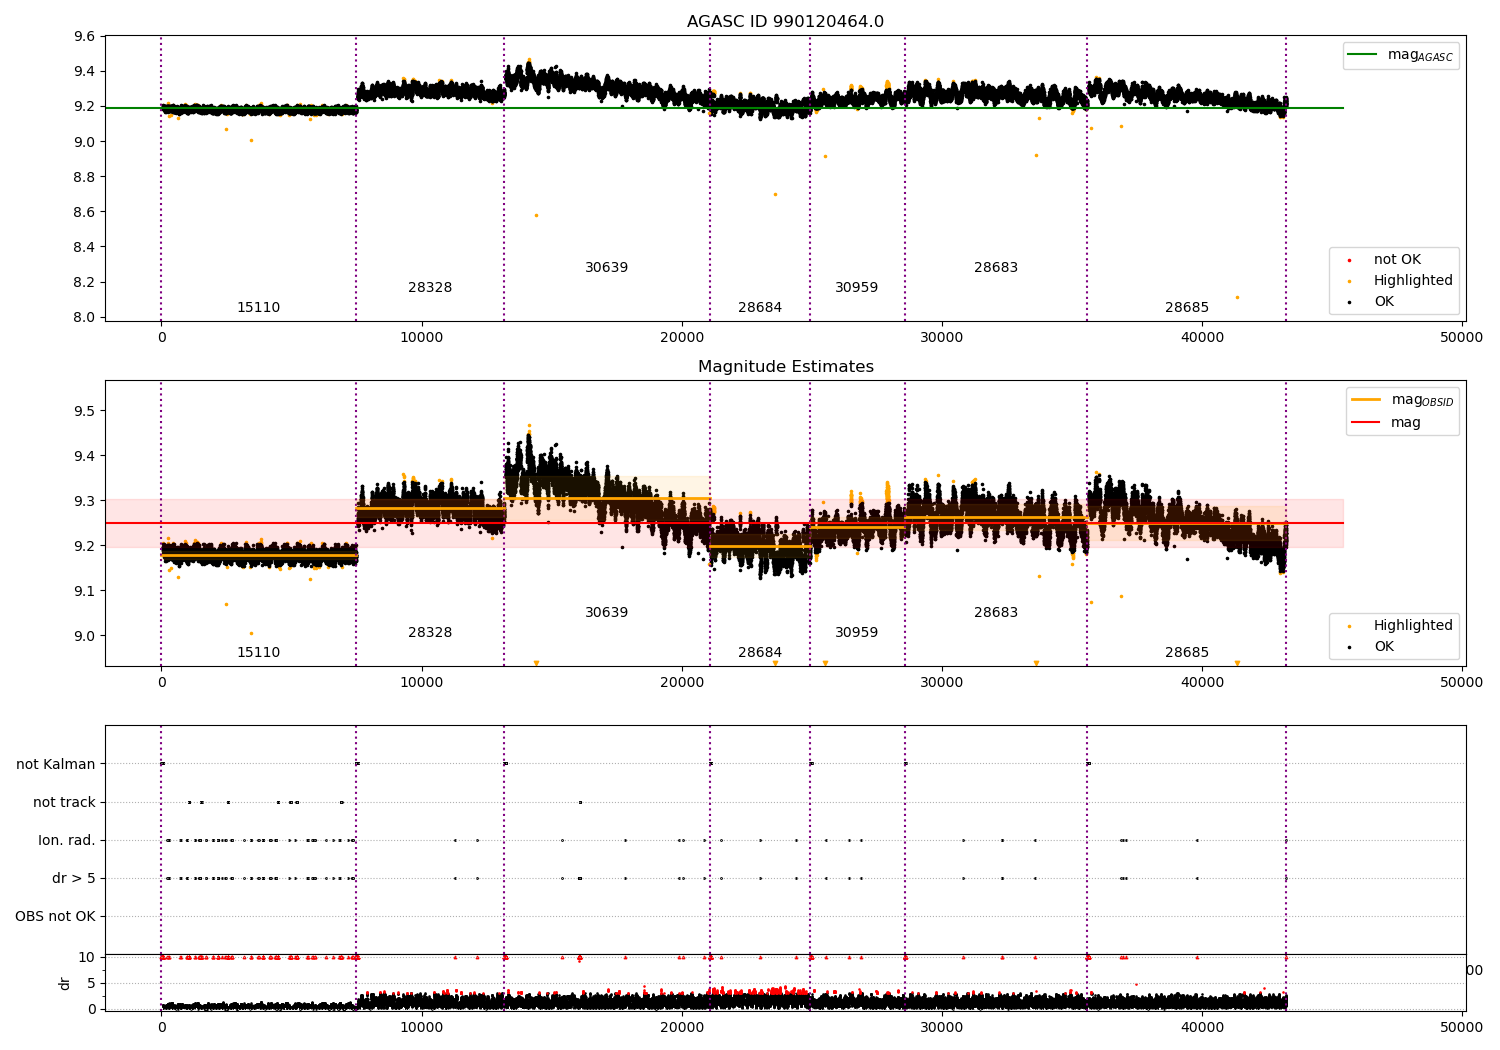Click the green line sample in the mag AGASC legend
The width and height of the screenshot is (1500, 1050).
tap(1363, 55)
